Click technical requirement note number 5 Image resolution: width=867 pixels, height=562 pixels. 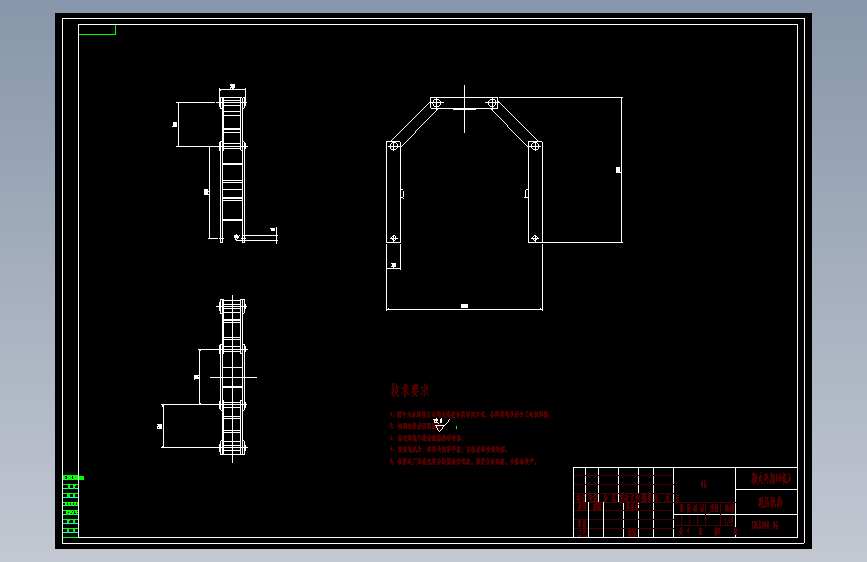pyautogui.click(x=463, y=461)
